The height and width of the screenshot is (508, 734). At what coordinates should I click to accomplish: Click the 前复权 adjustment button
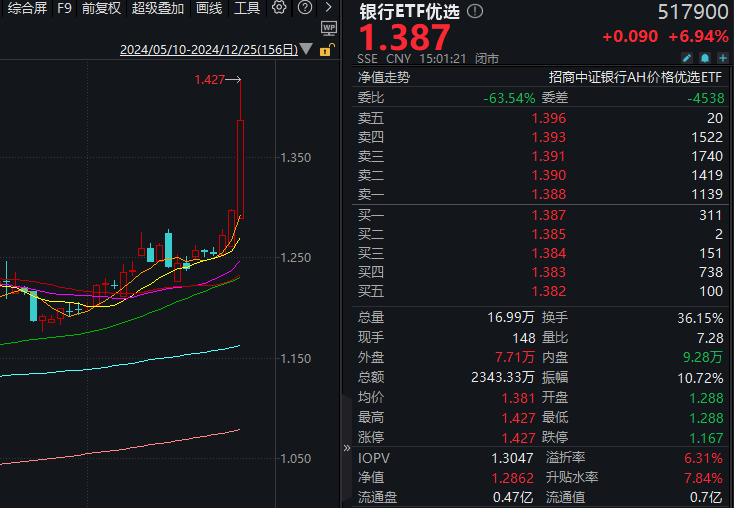[x=101, y=8]
